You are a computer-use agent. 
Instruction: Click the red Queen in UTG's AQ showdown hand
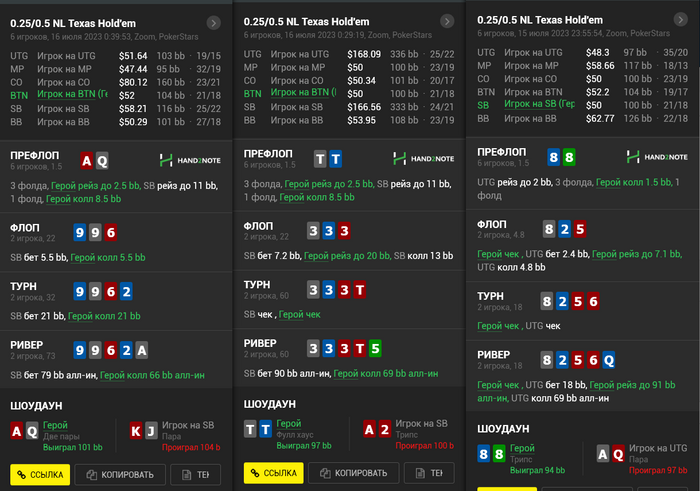(618, 454)
